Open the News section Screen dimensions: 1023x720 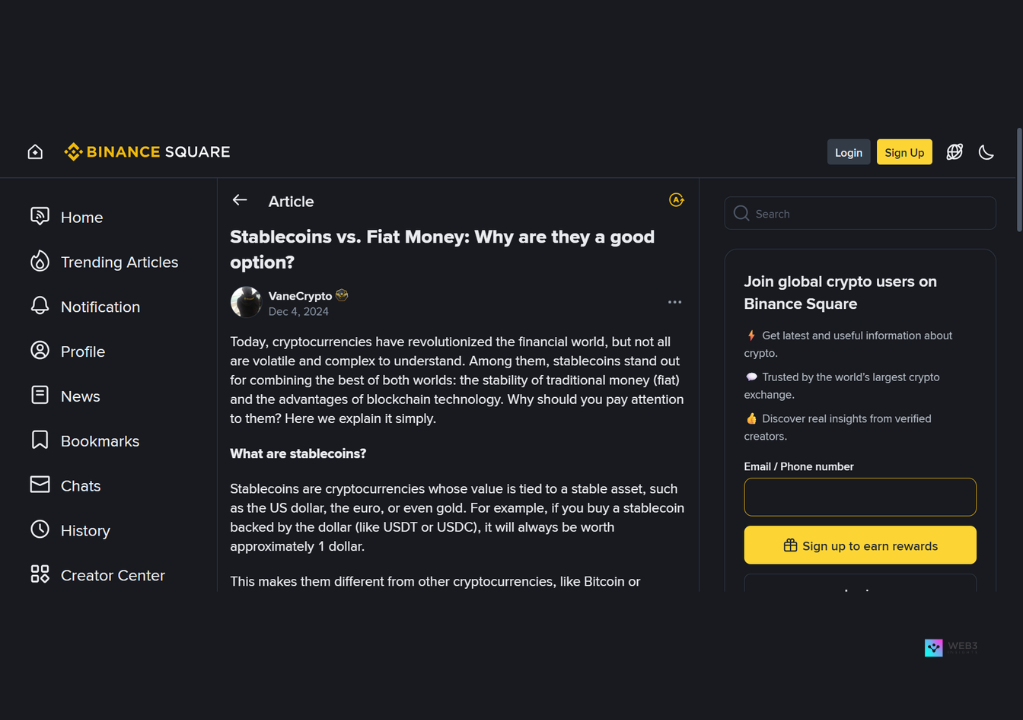tap(78, 395)
